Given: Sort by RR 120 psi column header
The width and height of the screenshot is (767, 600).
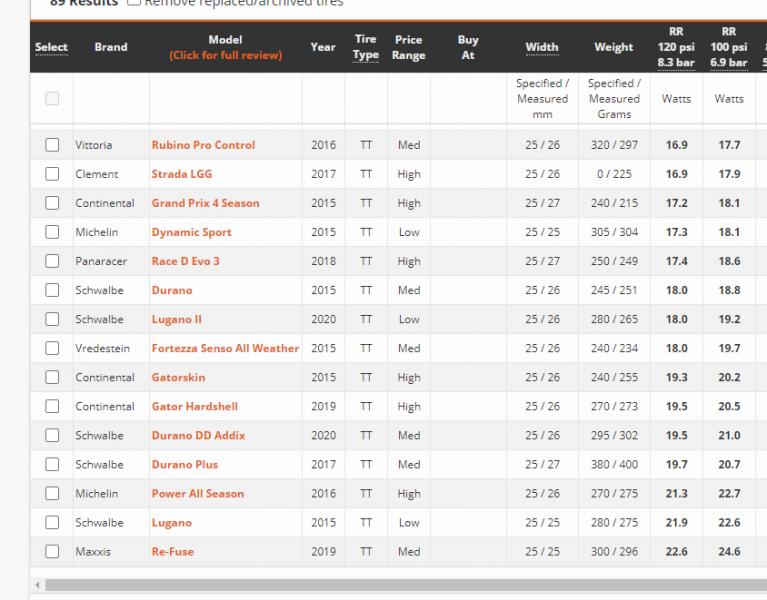Looking at the screenshot, I should point(676,47).
